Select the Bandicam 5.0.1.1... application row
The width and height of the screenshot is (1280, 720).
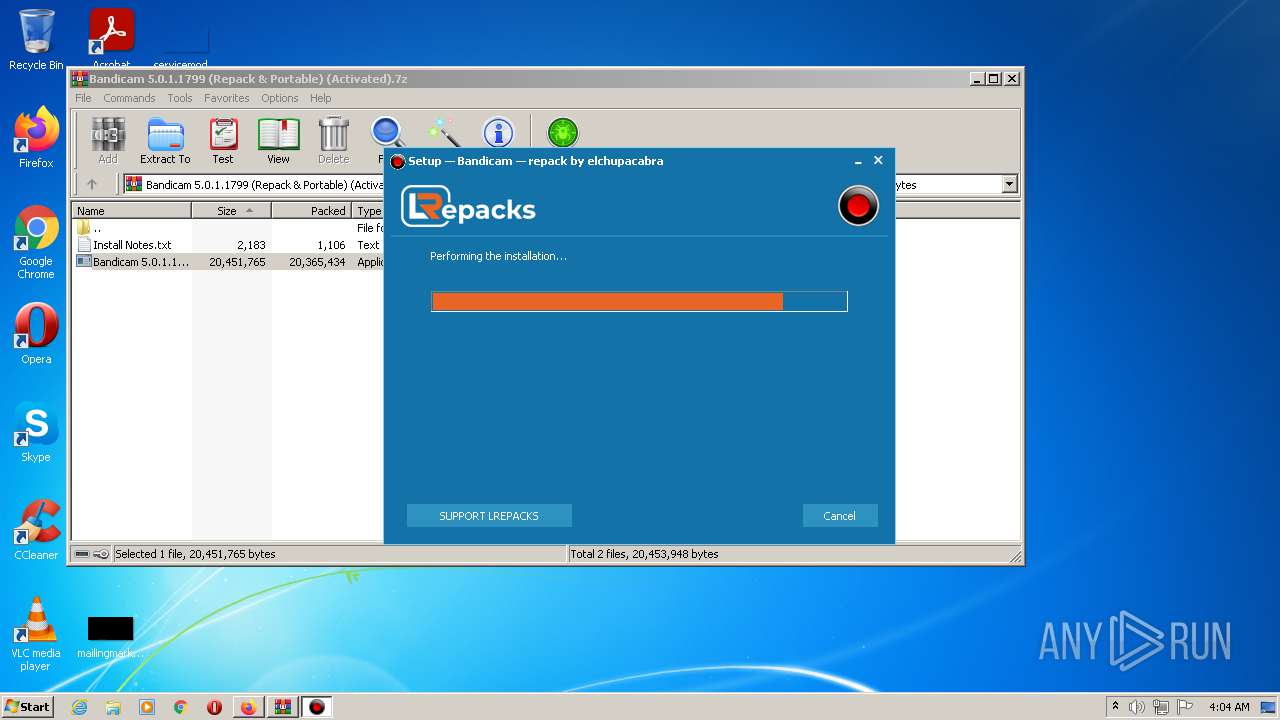(x=229, y=262)
